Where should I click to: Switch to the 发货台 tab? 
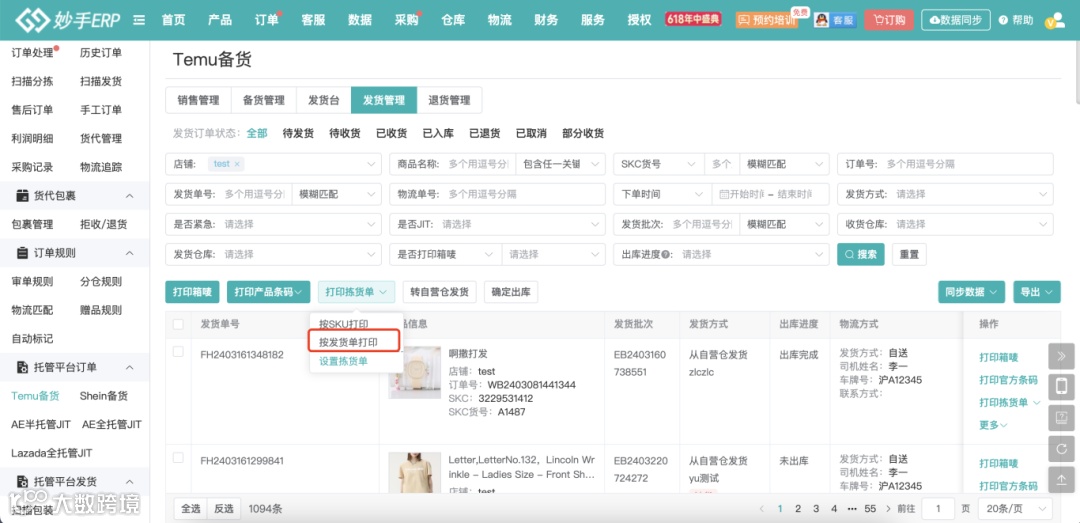(324, 100)
